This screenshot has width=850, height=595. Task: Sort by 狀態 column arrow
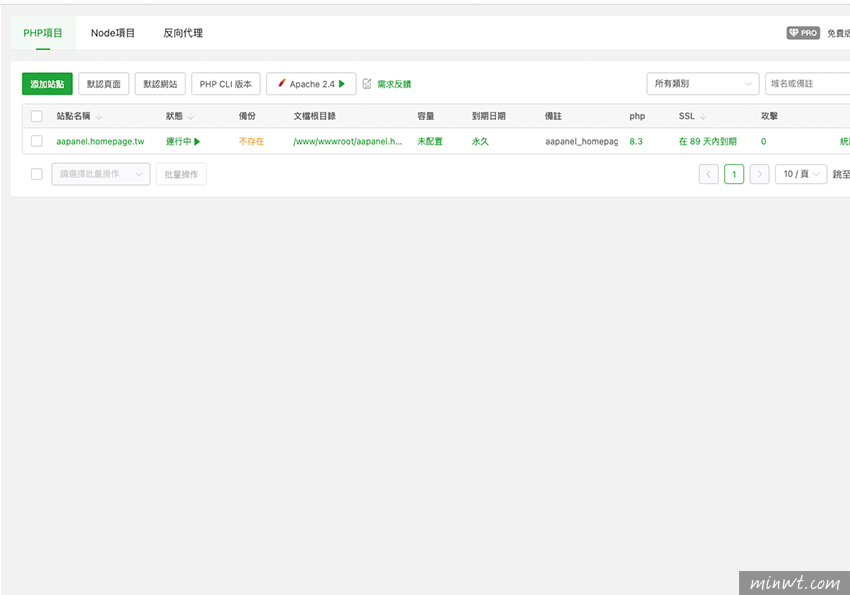pyautogui.click(x=191, y=117)
